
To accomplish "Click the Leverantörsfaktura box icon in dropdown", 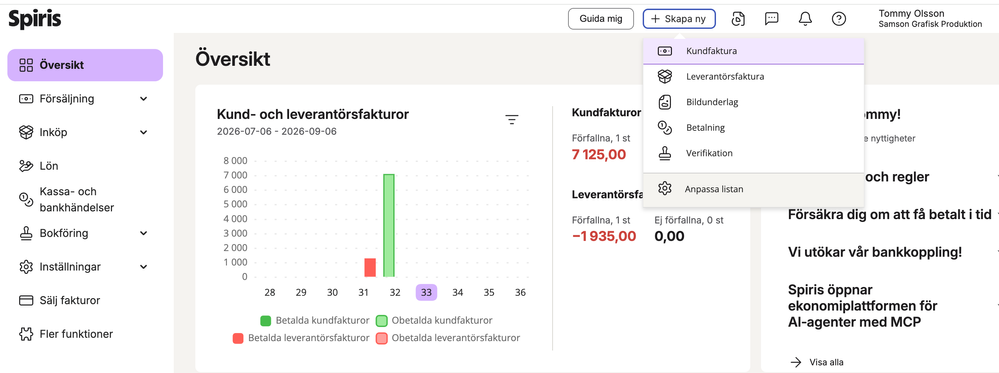I will click(x=665, y=77).
